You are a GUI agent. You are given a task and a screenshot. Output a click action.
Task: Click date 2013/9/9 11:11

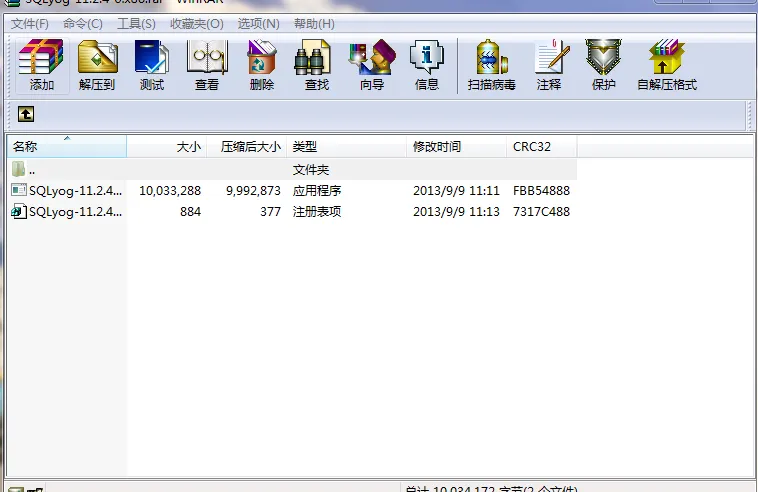click(456, 191)
